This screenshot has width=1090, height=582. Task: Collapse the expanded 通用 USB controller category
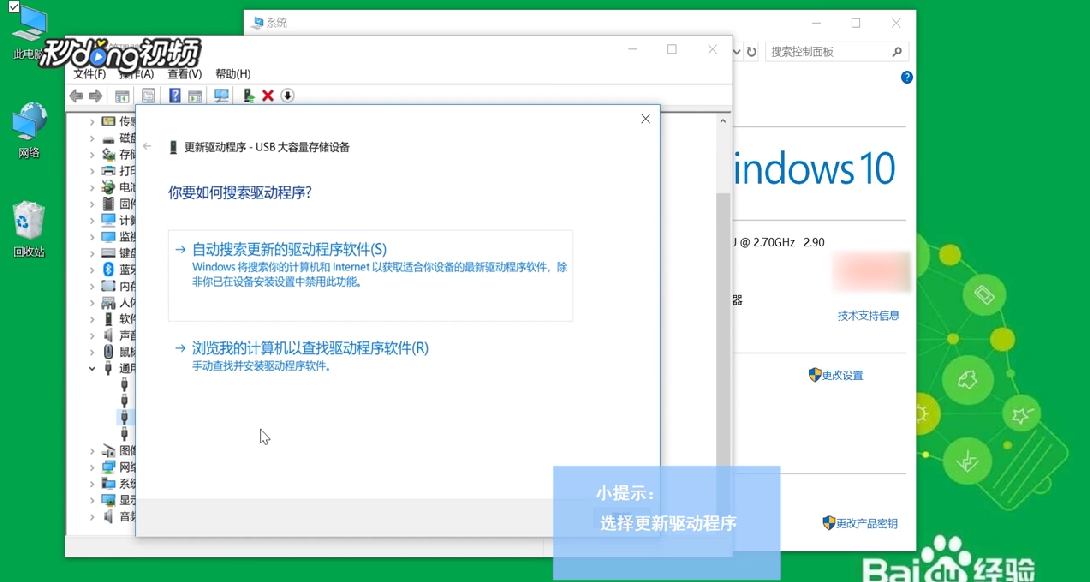tap(92, 369)
